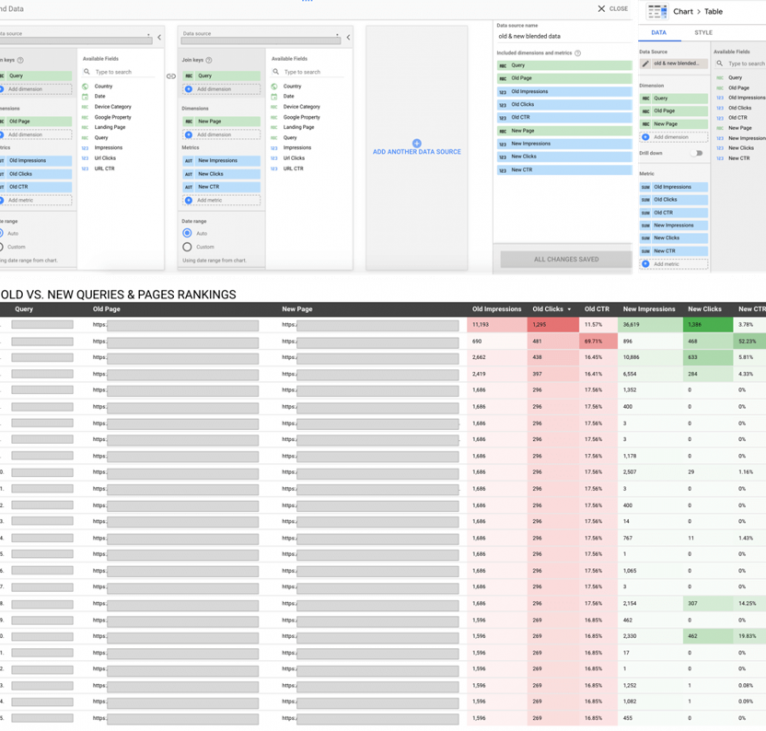
Task: Toggle the Drill down switch
Action: pos(697,153)
